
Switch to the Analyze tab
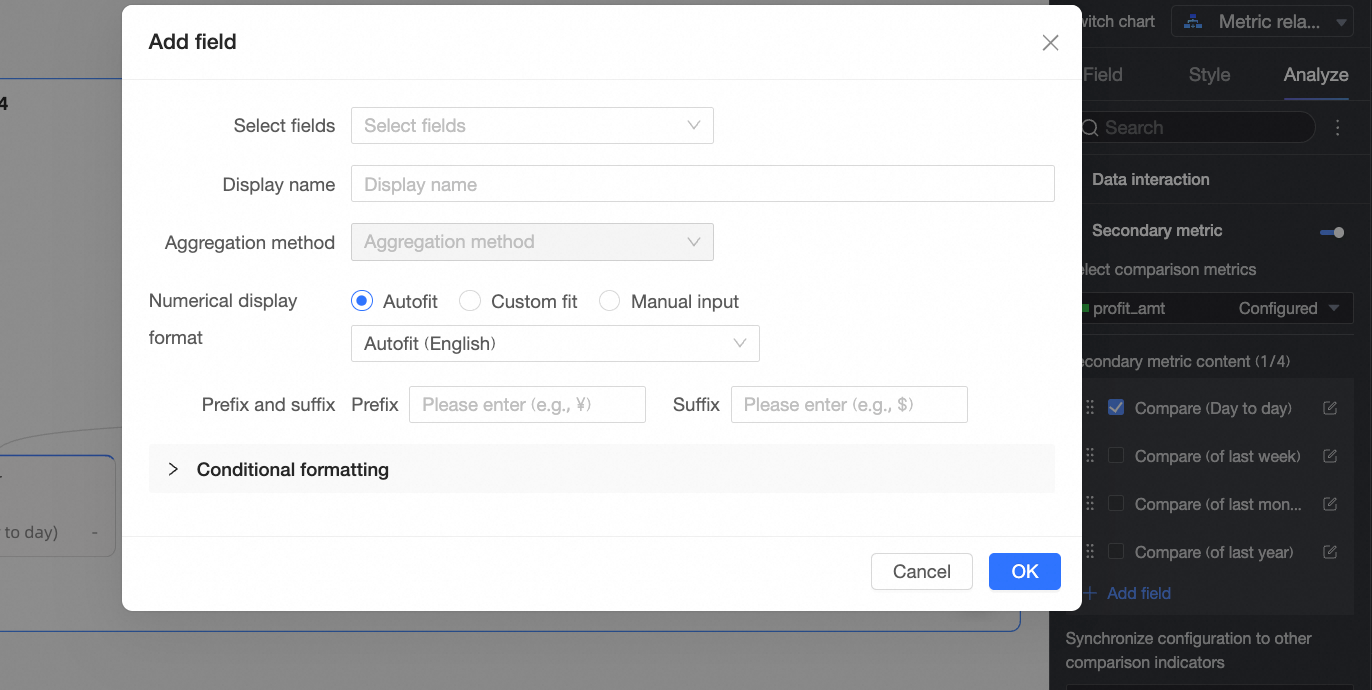[x=1316, y=75]
